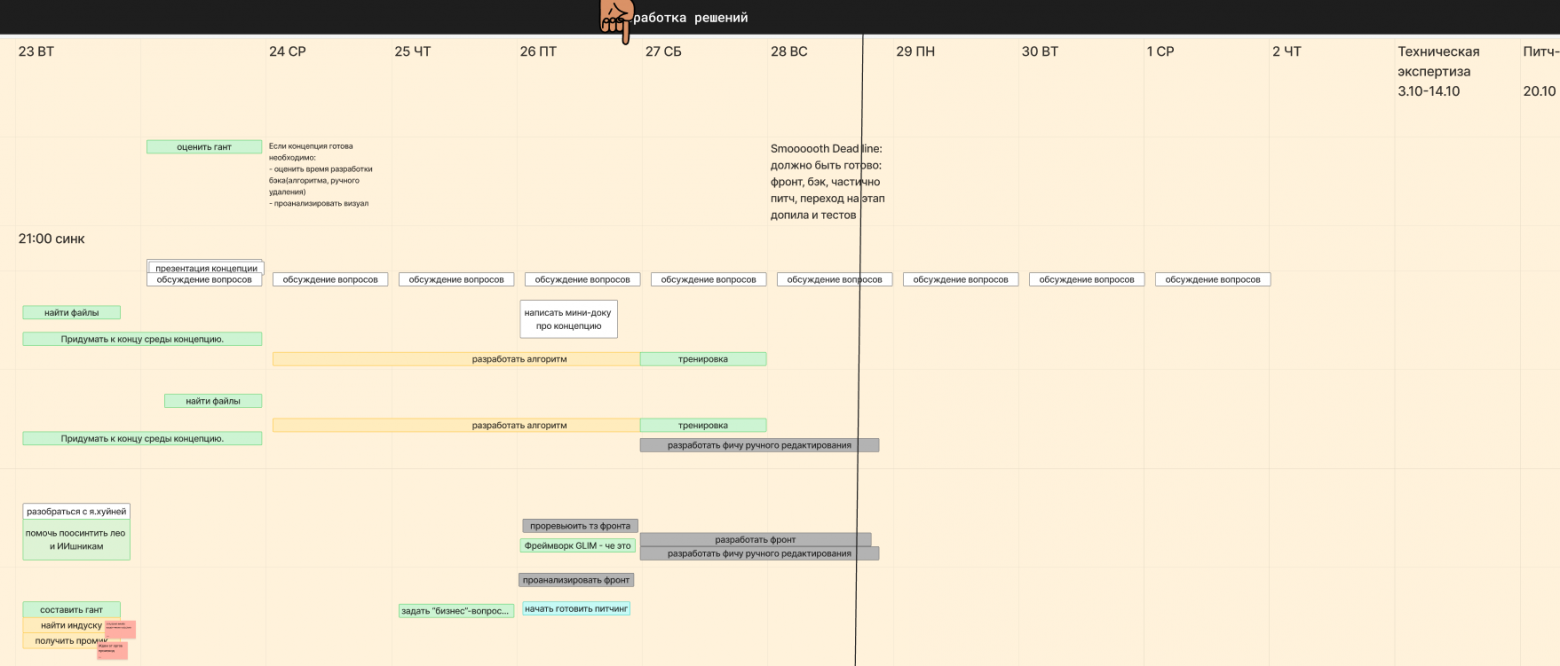Image resolution: width=1560 pixels, height=666 pixels.
Task: Click 'обсуждение вопросов' in the 1 СР column
Action: (1213, 280)
